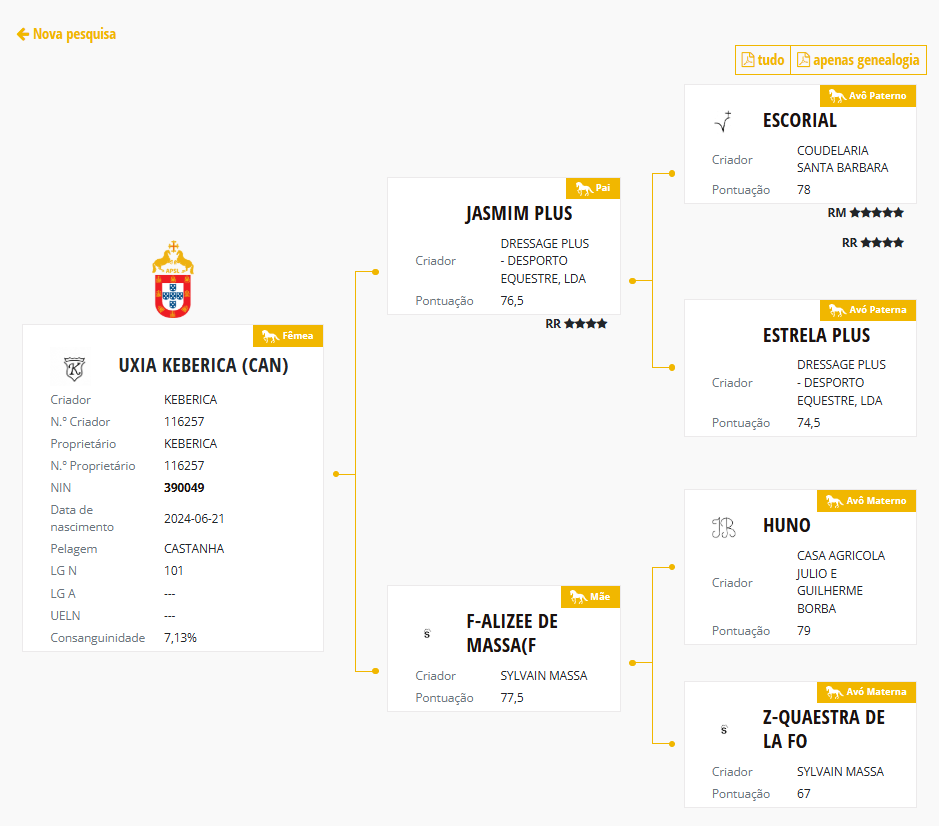The width and height of the screenshot is (939, 826).
Task: Click the RM five-star rating under Escorial
Action: [866, 213]
